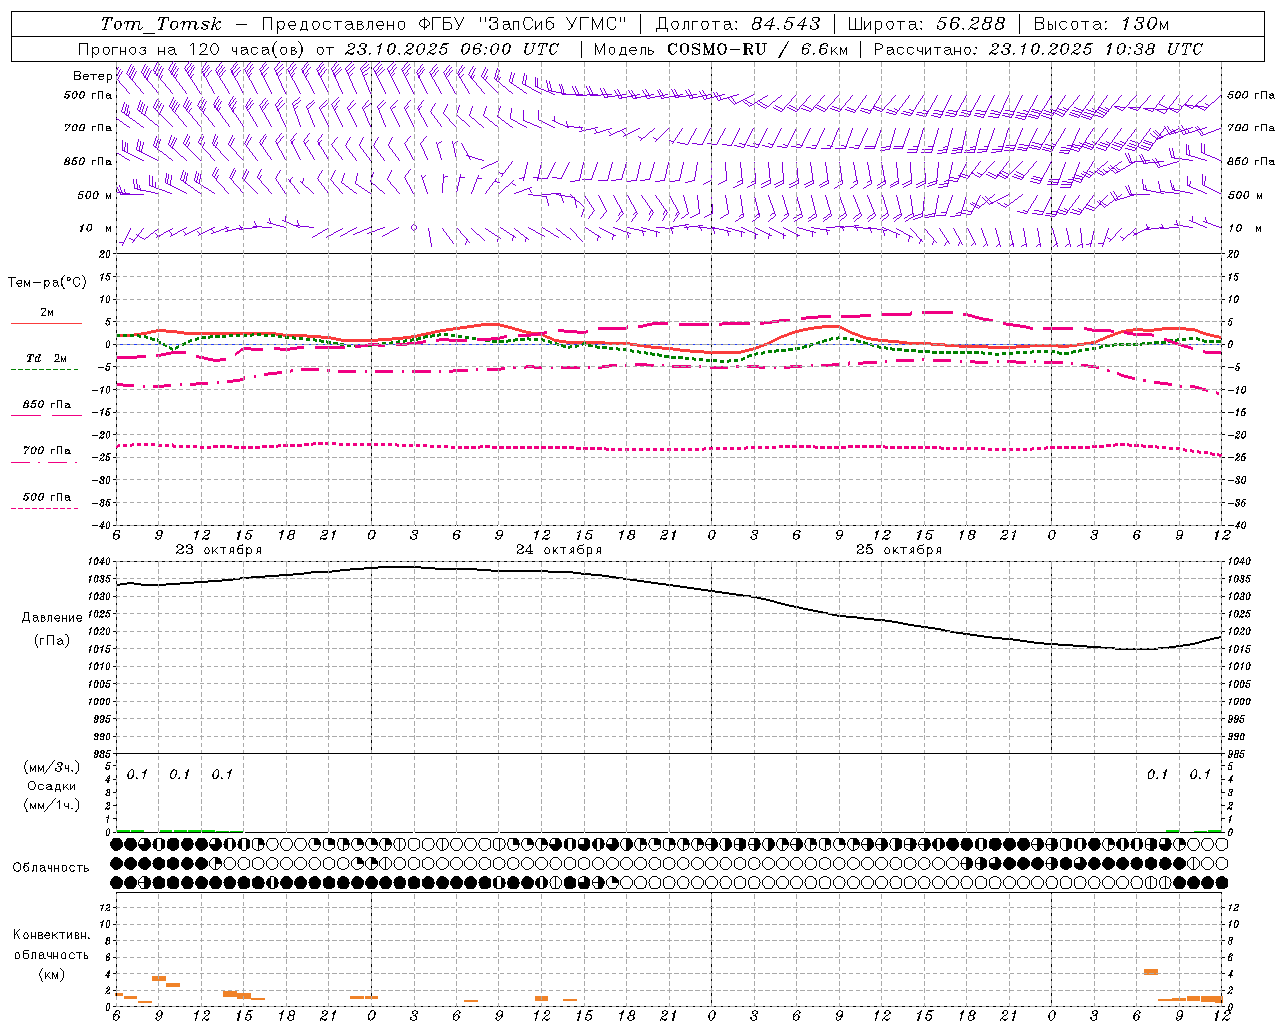The width and height of the screenshot is (1280, 1024).
Task: Click 'Прогноз на 120 часа(ов)' forecast text
Action: tap(192, 49)
